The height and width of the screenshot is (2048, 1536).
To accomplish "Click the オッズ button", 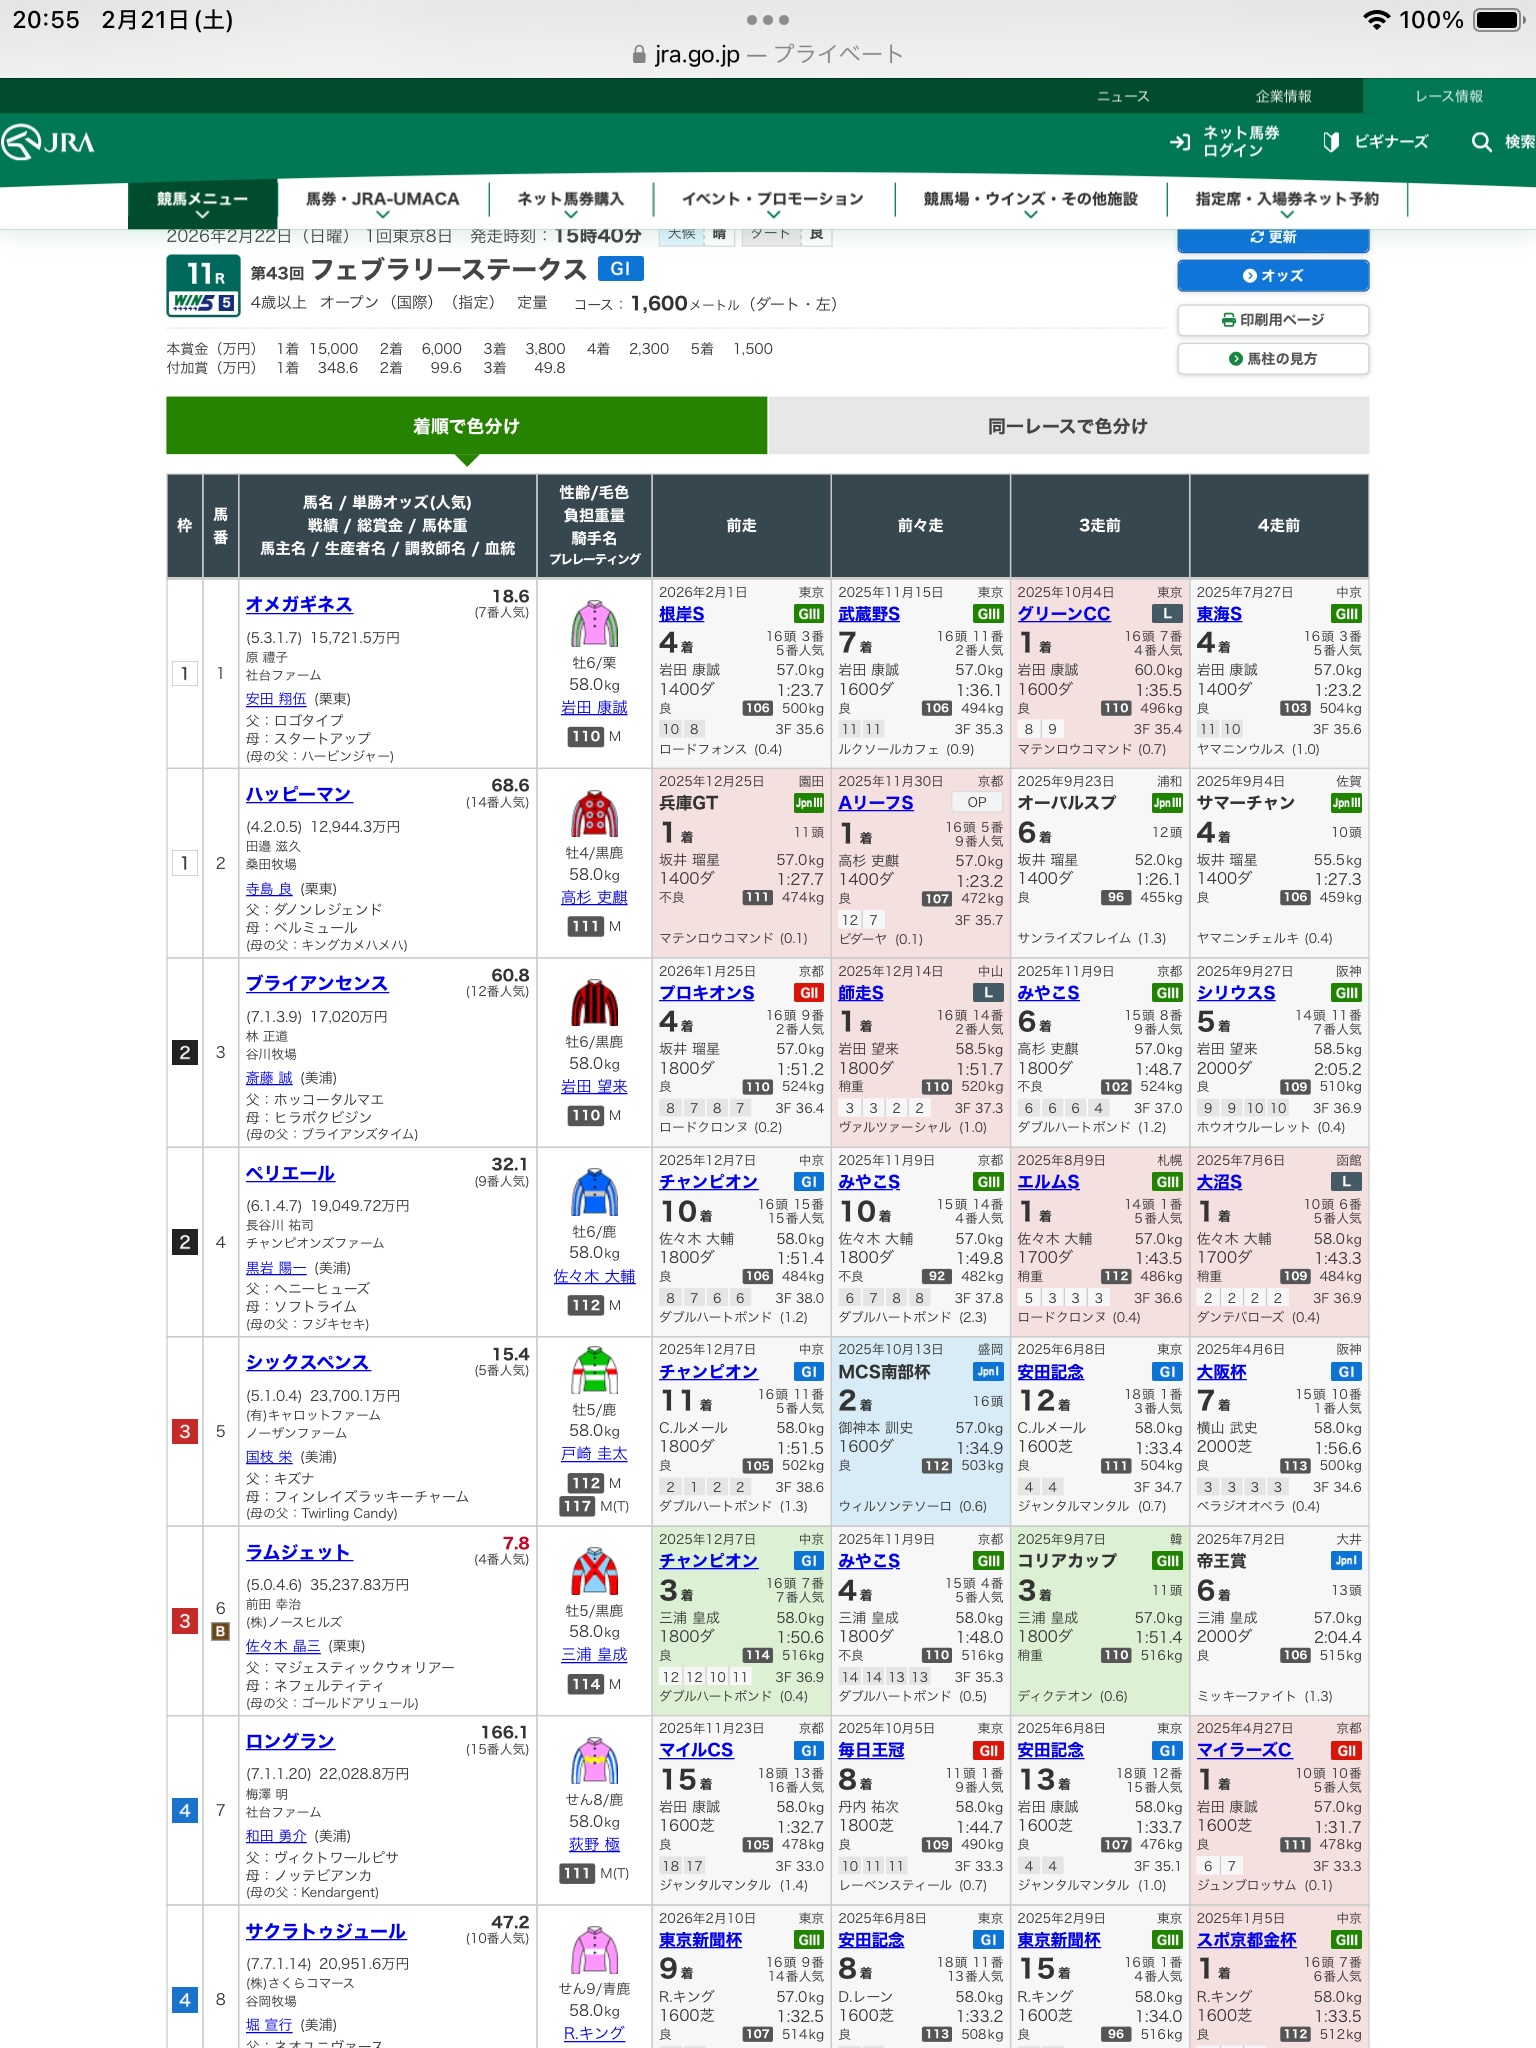I will click(x=1273, y=276).
